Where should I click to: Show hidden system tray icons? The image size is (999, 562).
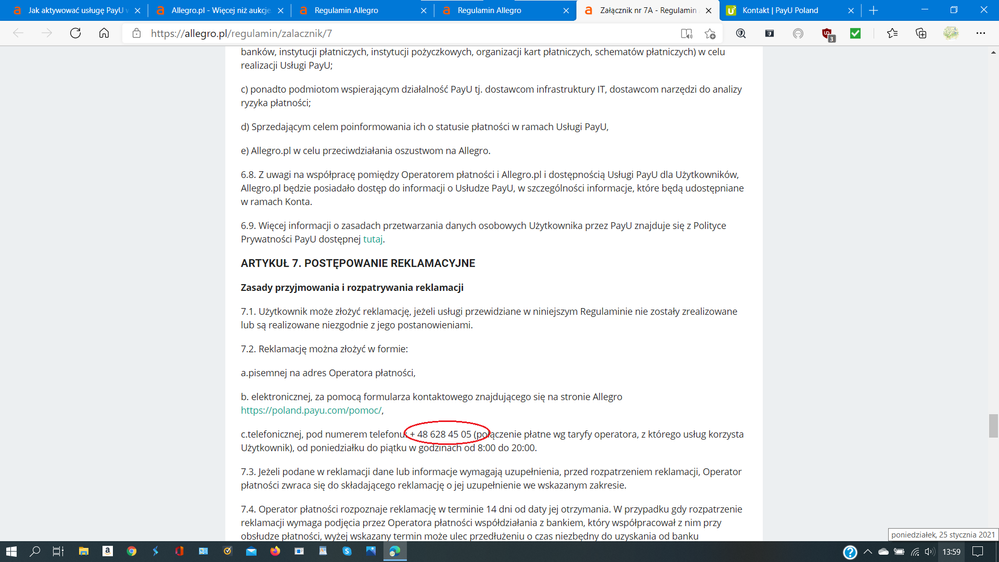(x=867, y=552)
